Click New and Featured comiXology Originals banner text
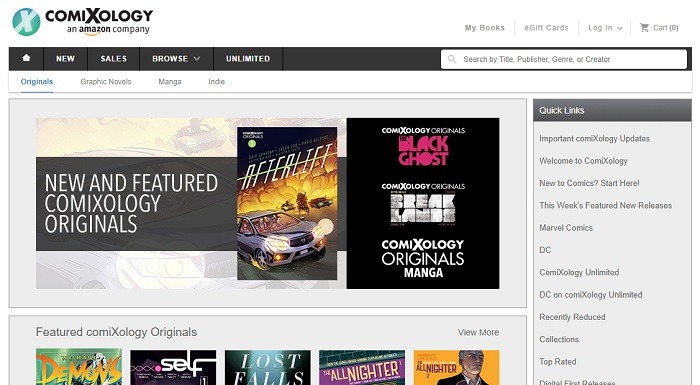The width and height of the screenshot is (700, 385). click(x=131, y=203)
